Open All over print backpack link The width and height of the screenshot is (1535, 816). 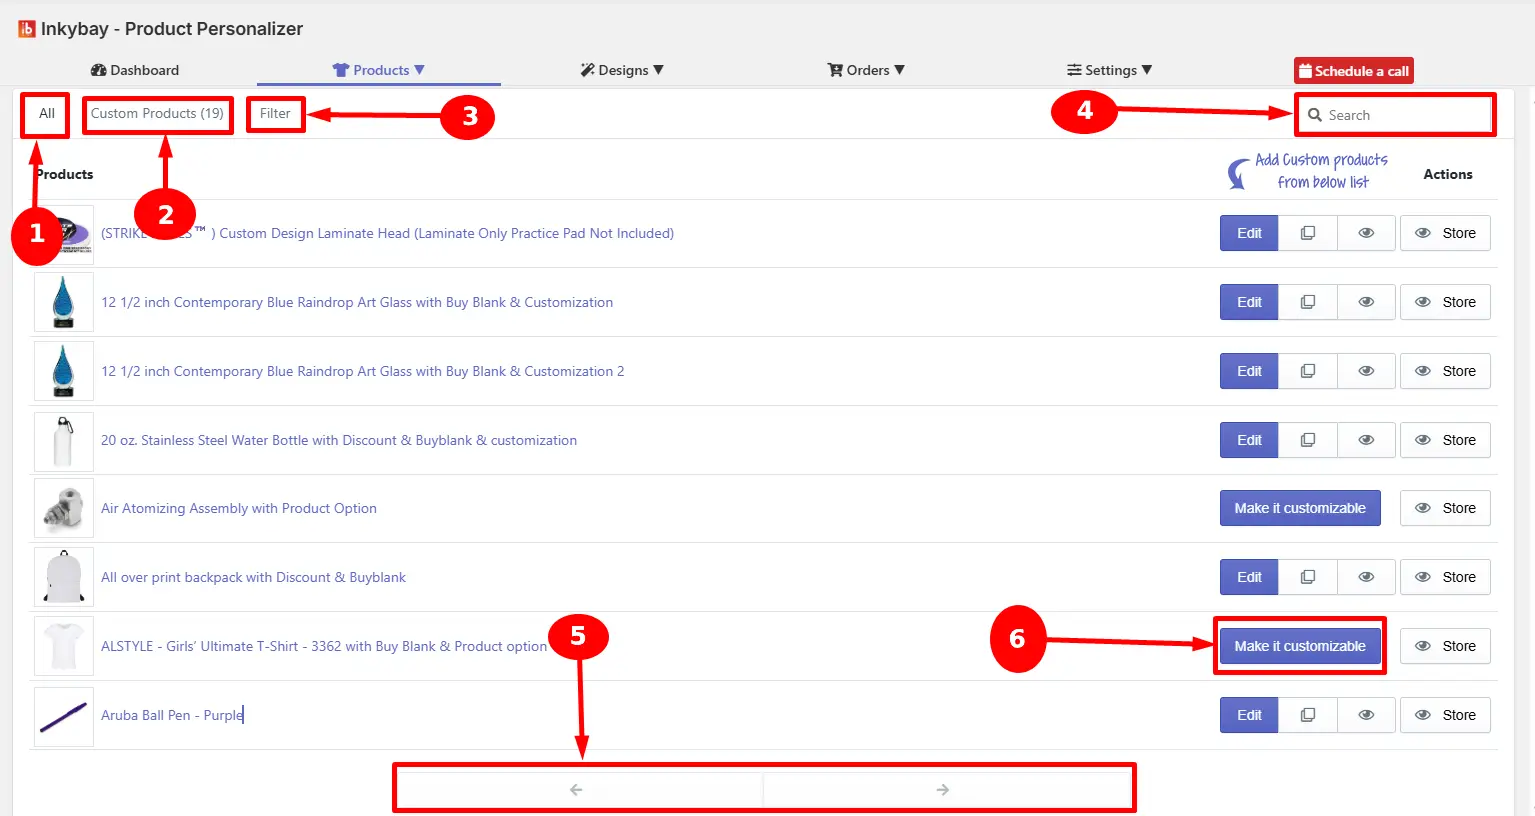point(253,577)
